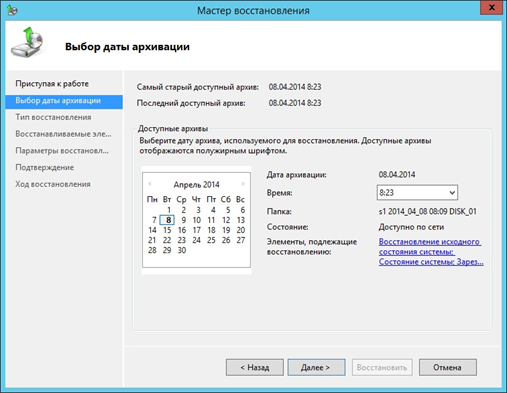Click the Пн weekday column header
The image size is (507, 393).
coord(152,199)
